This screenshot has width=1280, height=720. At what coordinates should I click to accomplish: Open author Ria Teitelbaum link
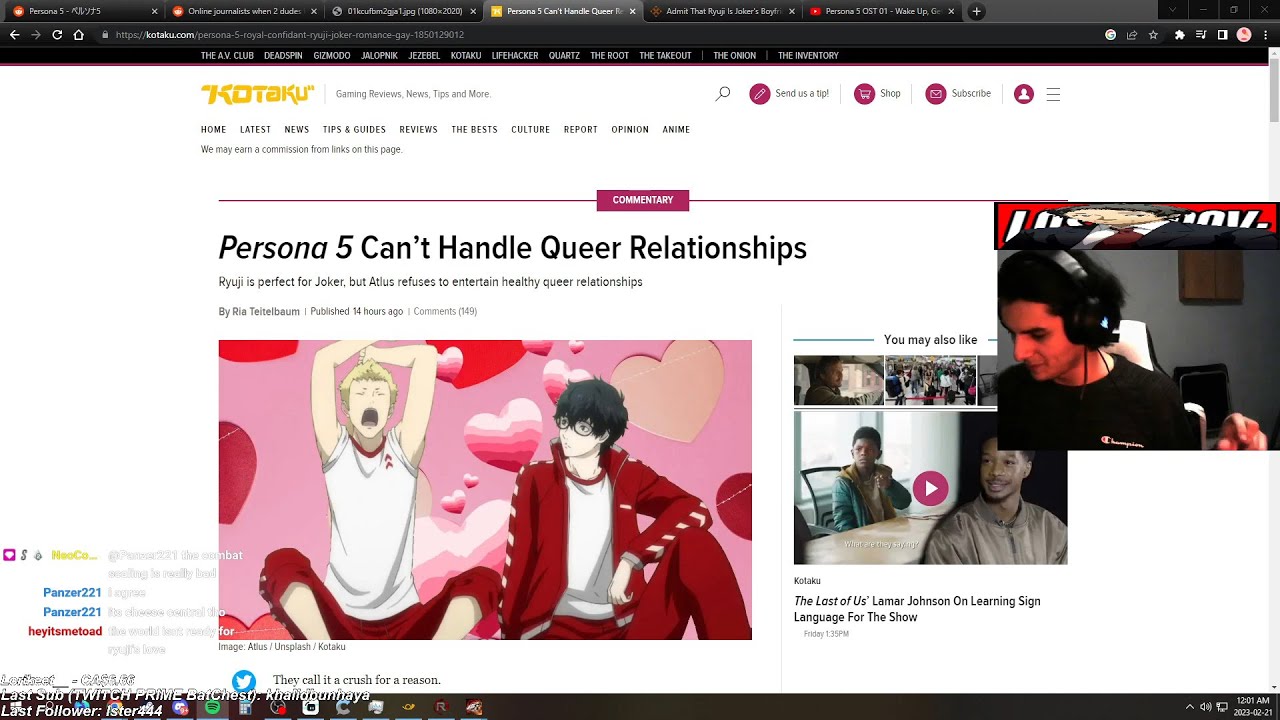pyautogui.click(x=266, y=312)
